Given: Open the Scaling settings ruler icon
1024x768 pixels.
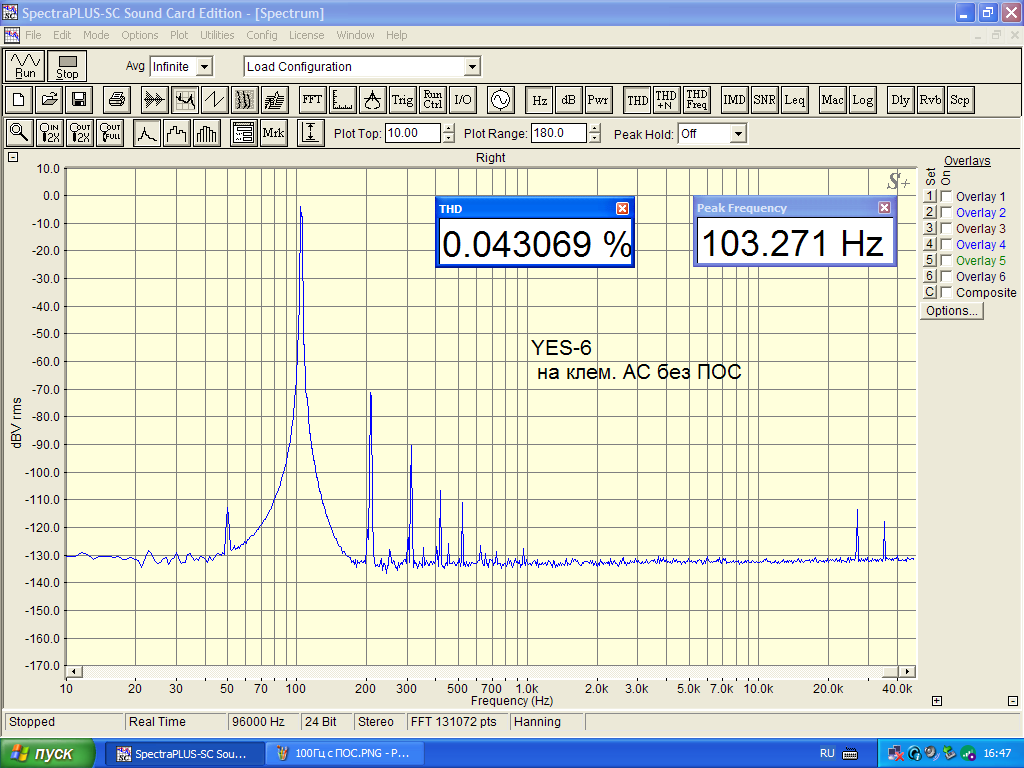Looking at the screenshot, I should [342, 99].
